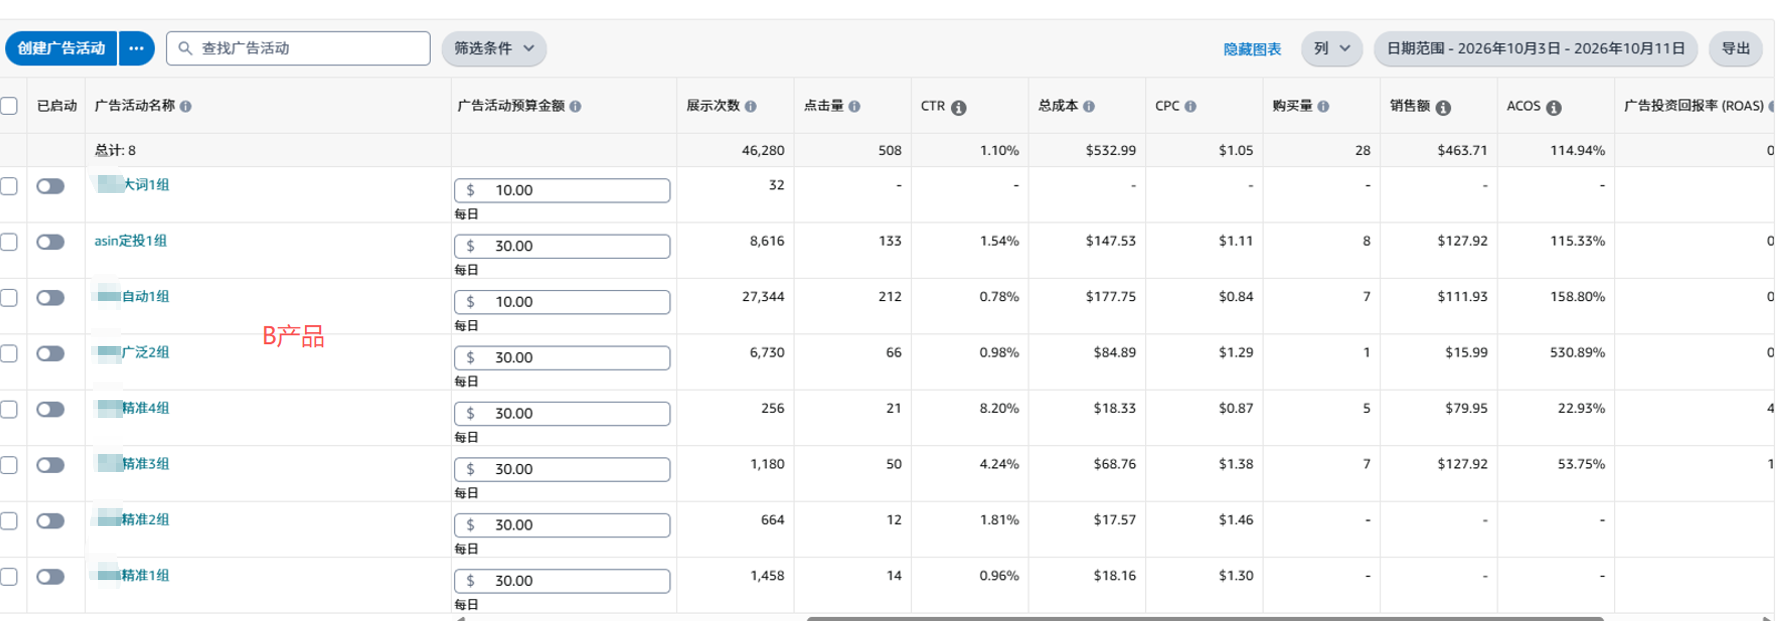Screen dimensions: 1776x621
Task: Click the info icon beside 展示次数
Action: (x=751, y=106)
